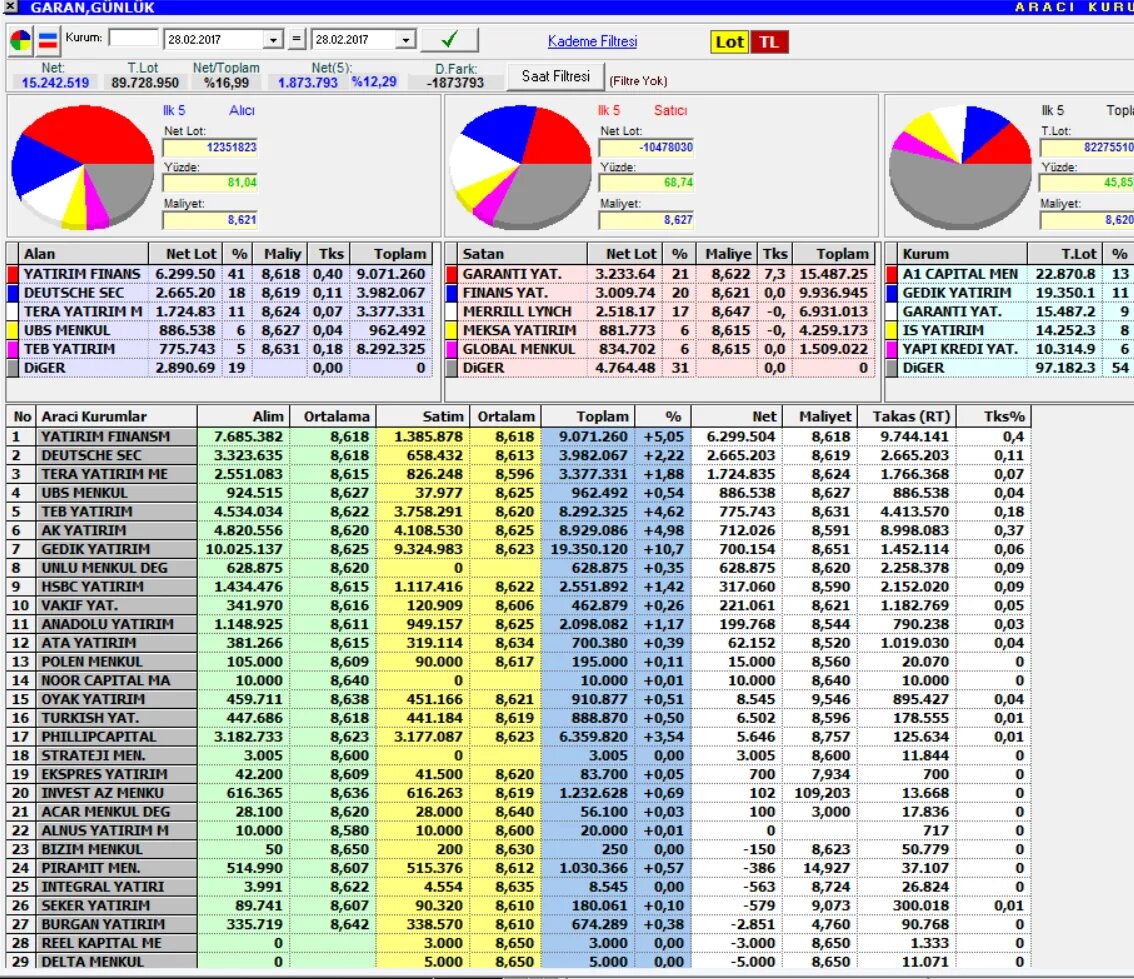This screenshot has height=979, width=1134.
Task: Click the yellow swatch next to UBS MENKUL
Action: tap(12, 330)
